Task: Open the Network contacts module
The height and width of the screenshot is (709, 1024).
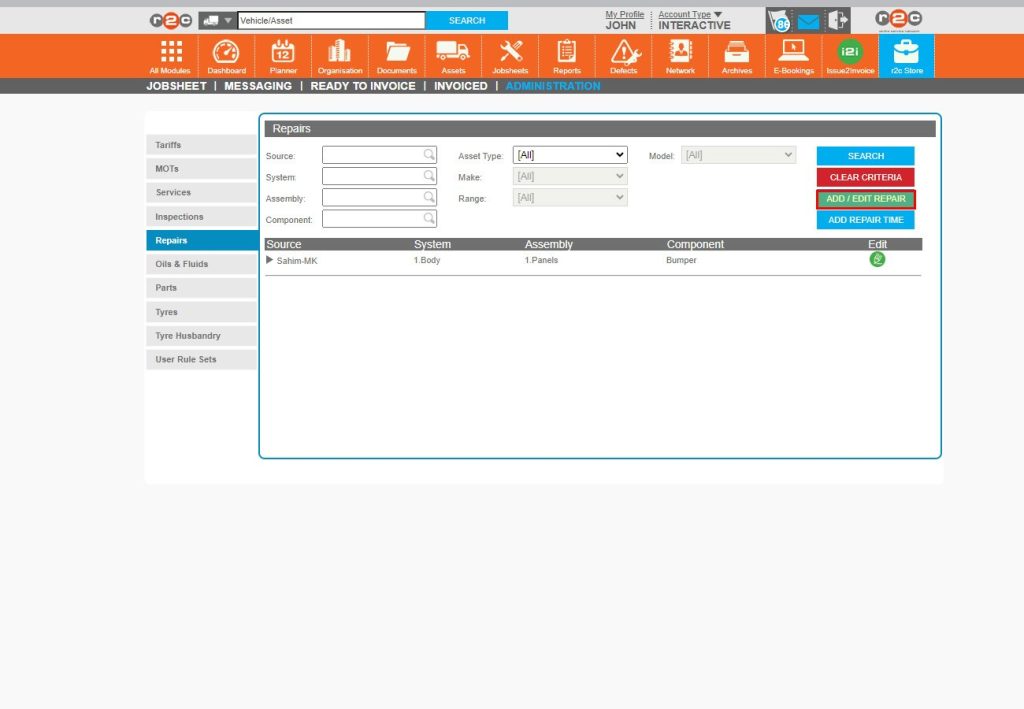Action: (680, 57)
